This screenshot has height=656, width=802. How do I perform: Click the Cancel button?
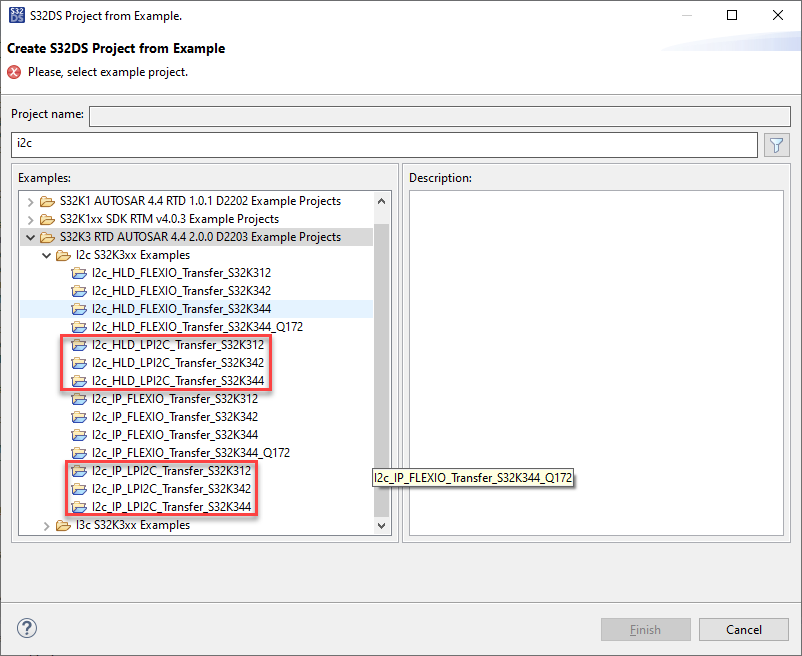(743, 629)
